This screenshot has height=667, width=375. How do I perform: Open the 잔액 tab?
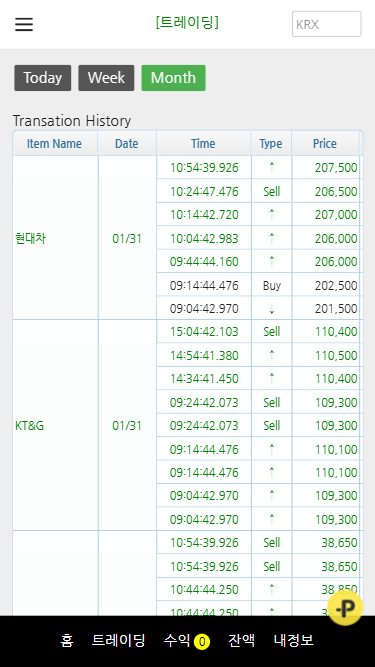pyautogui.click(x=241, y=641)
